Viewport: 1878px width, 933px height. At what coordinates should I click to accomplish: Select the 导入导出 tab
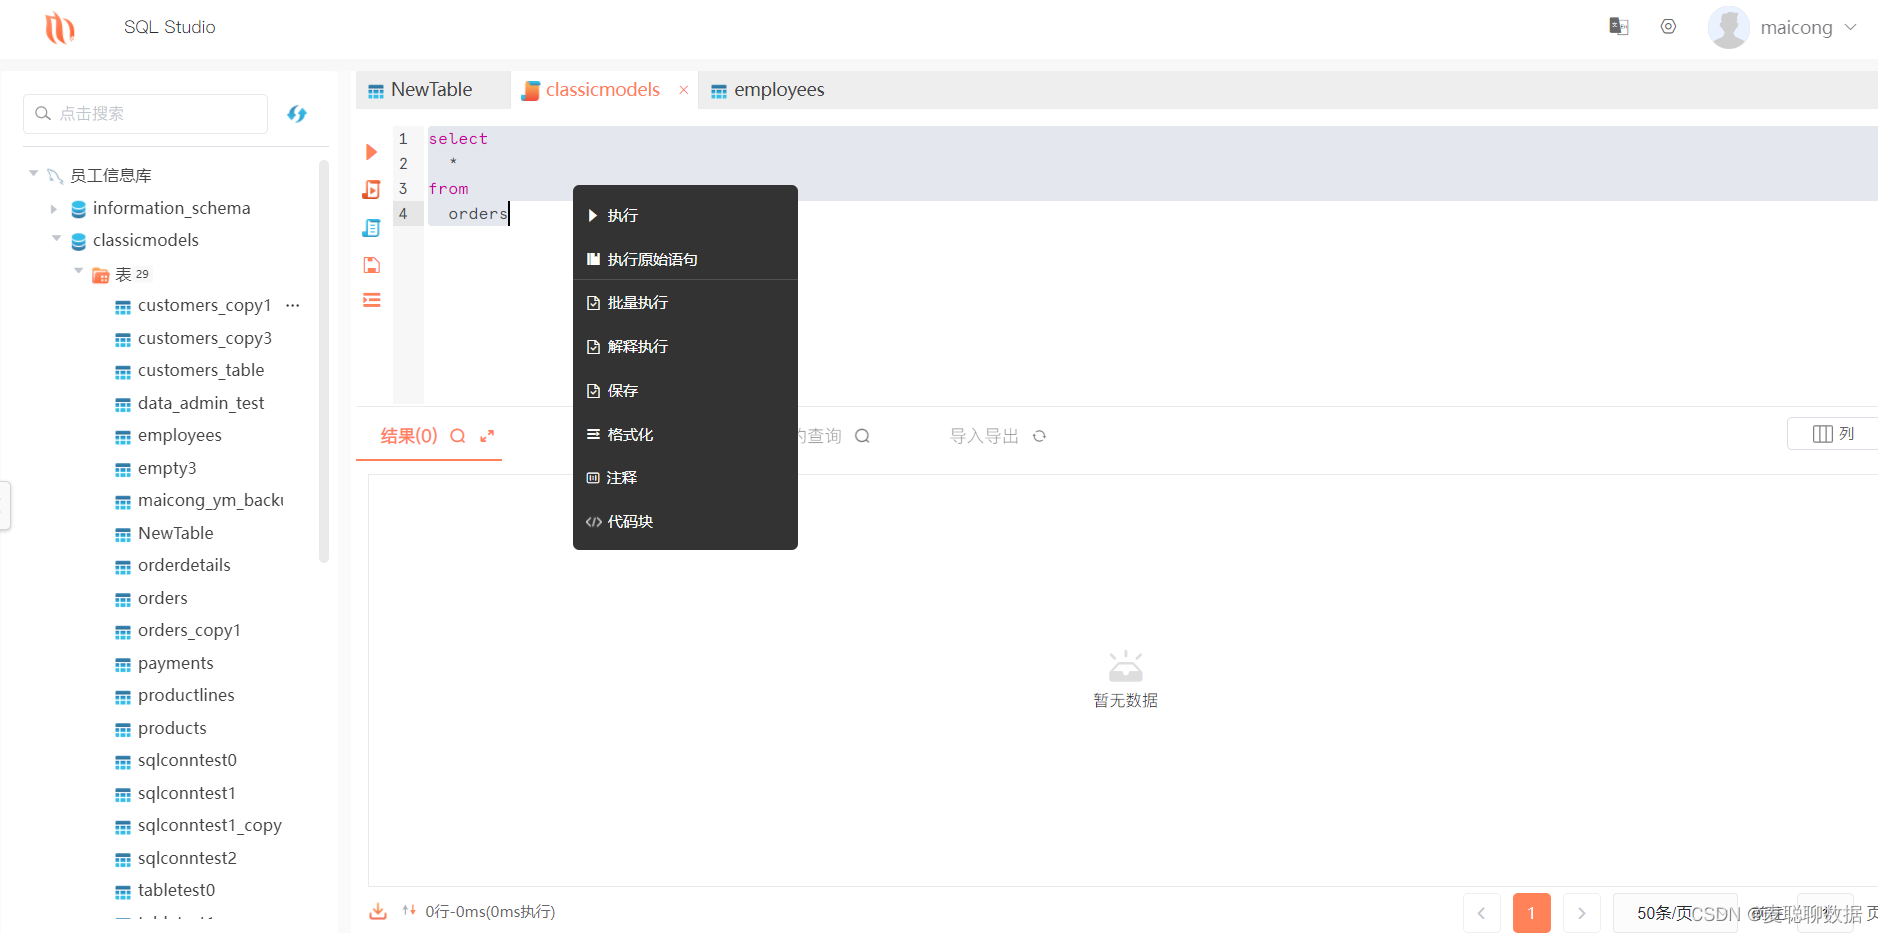[984, 436]
